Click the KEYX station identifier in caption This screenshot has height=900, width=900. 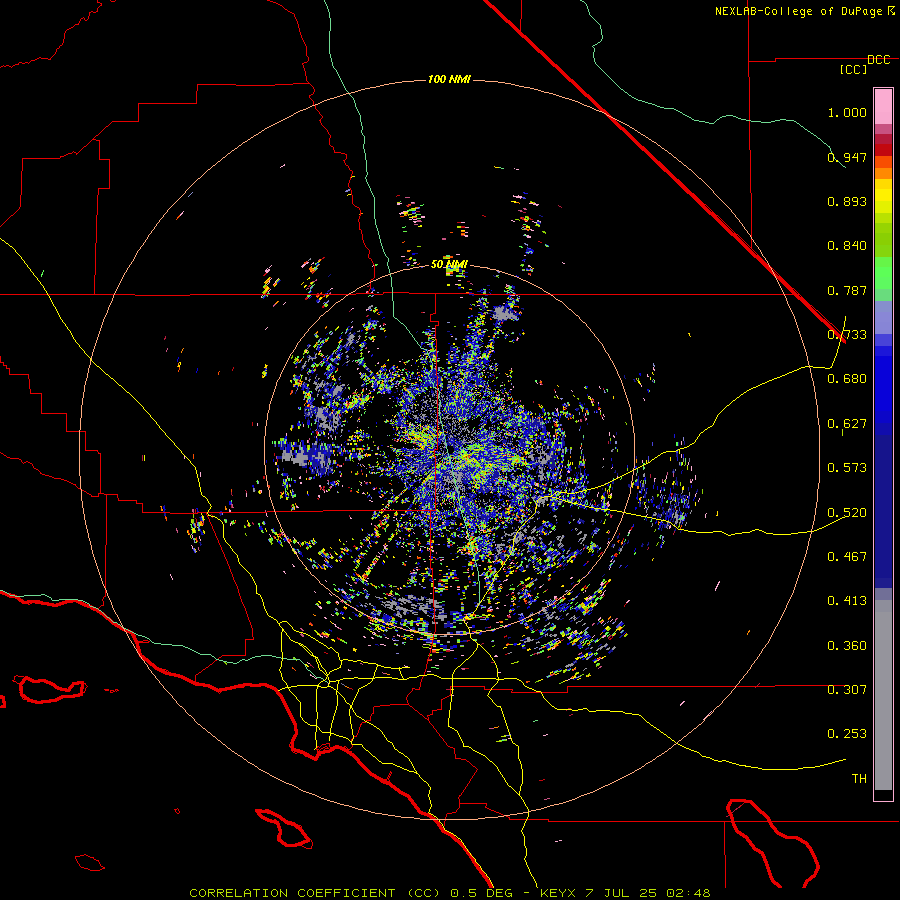coord(560,893)
